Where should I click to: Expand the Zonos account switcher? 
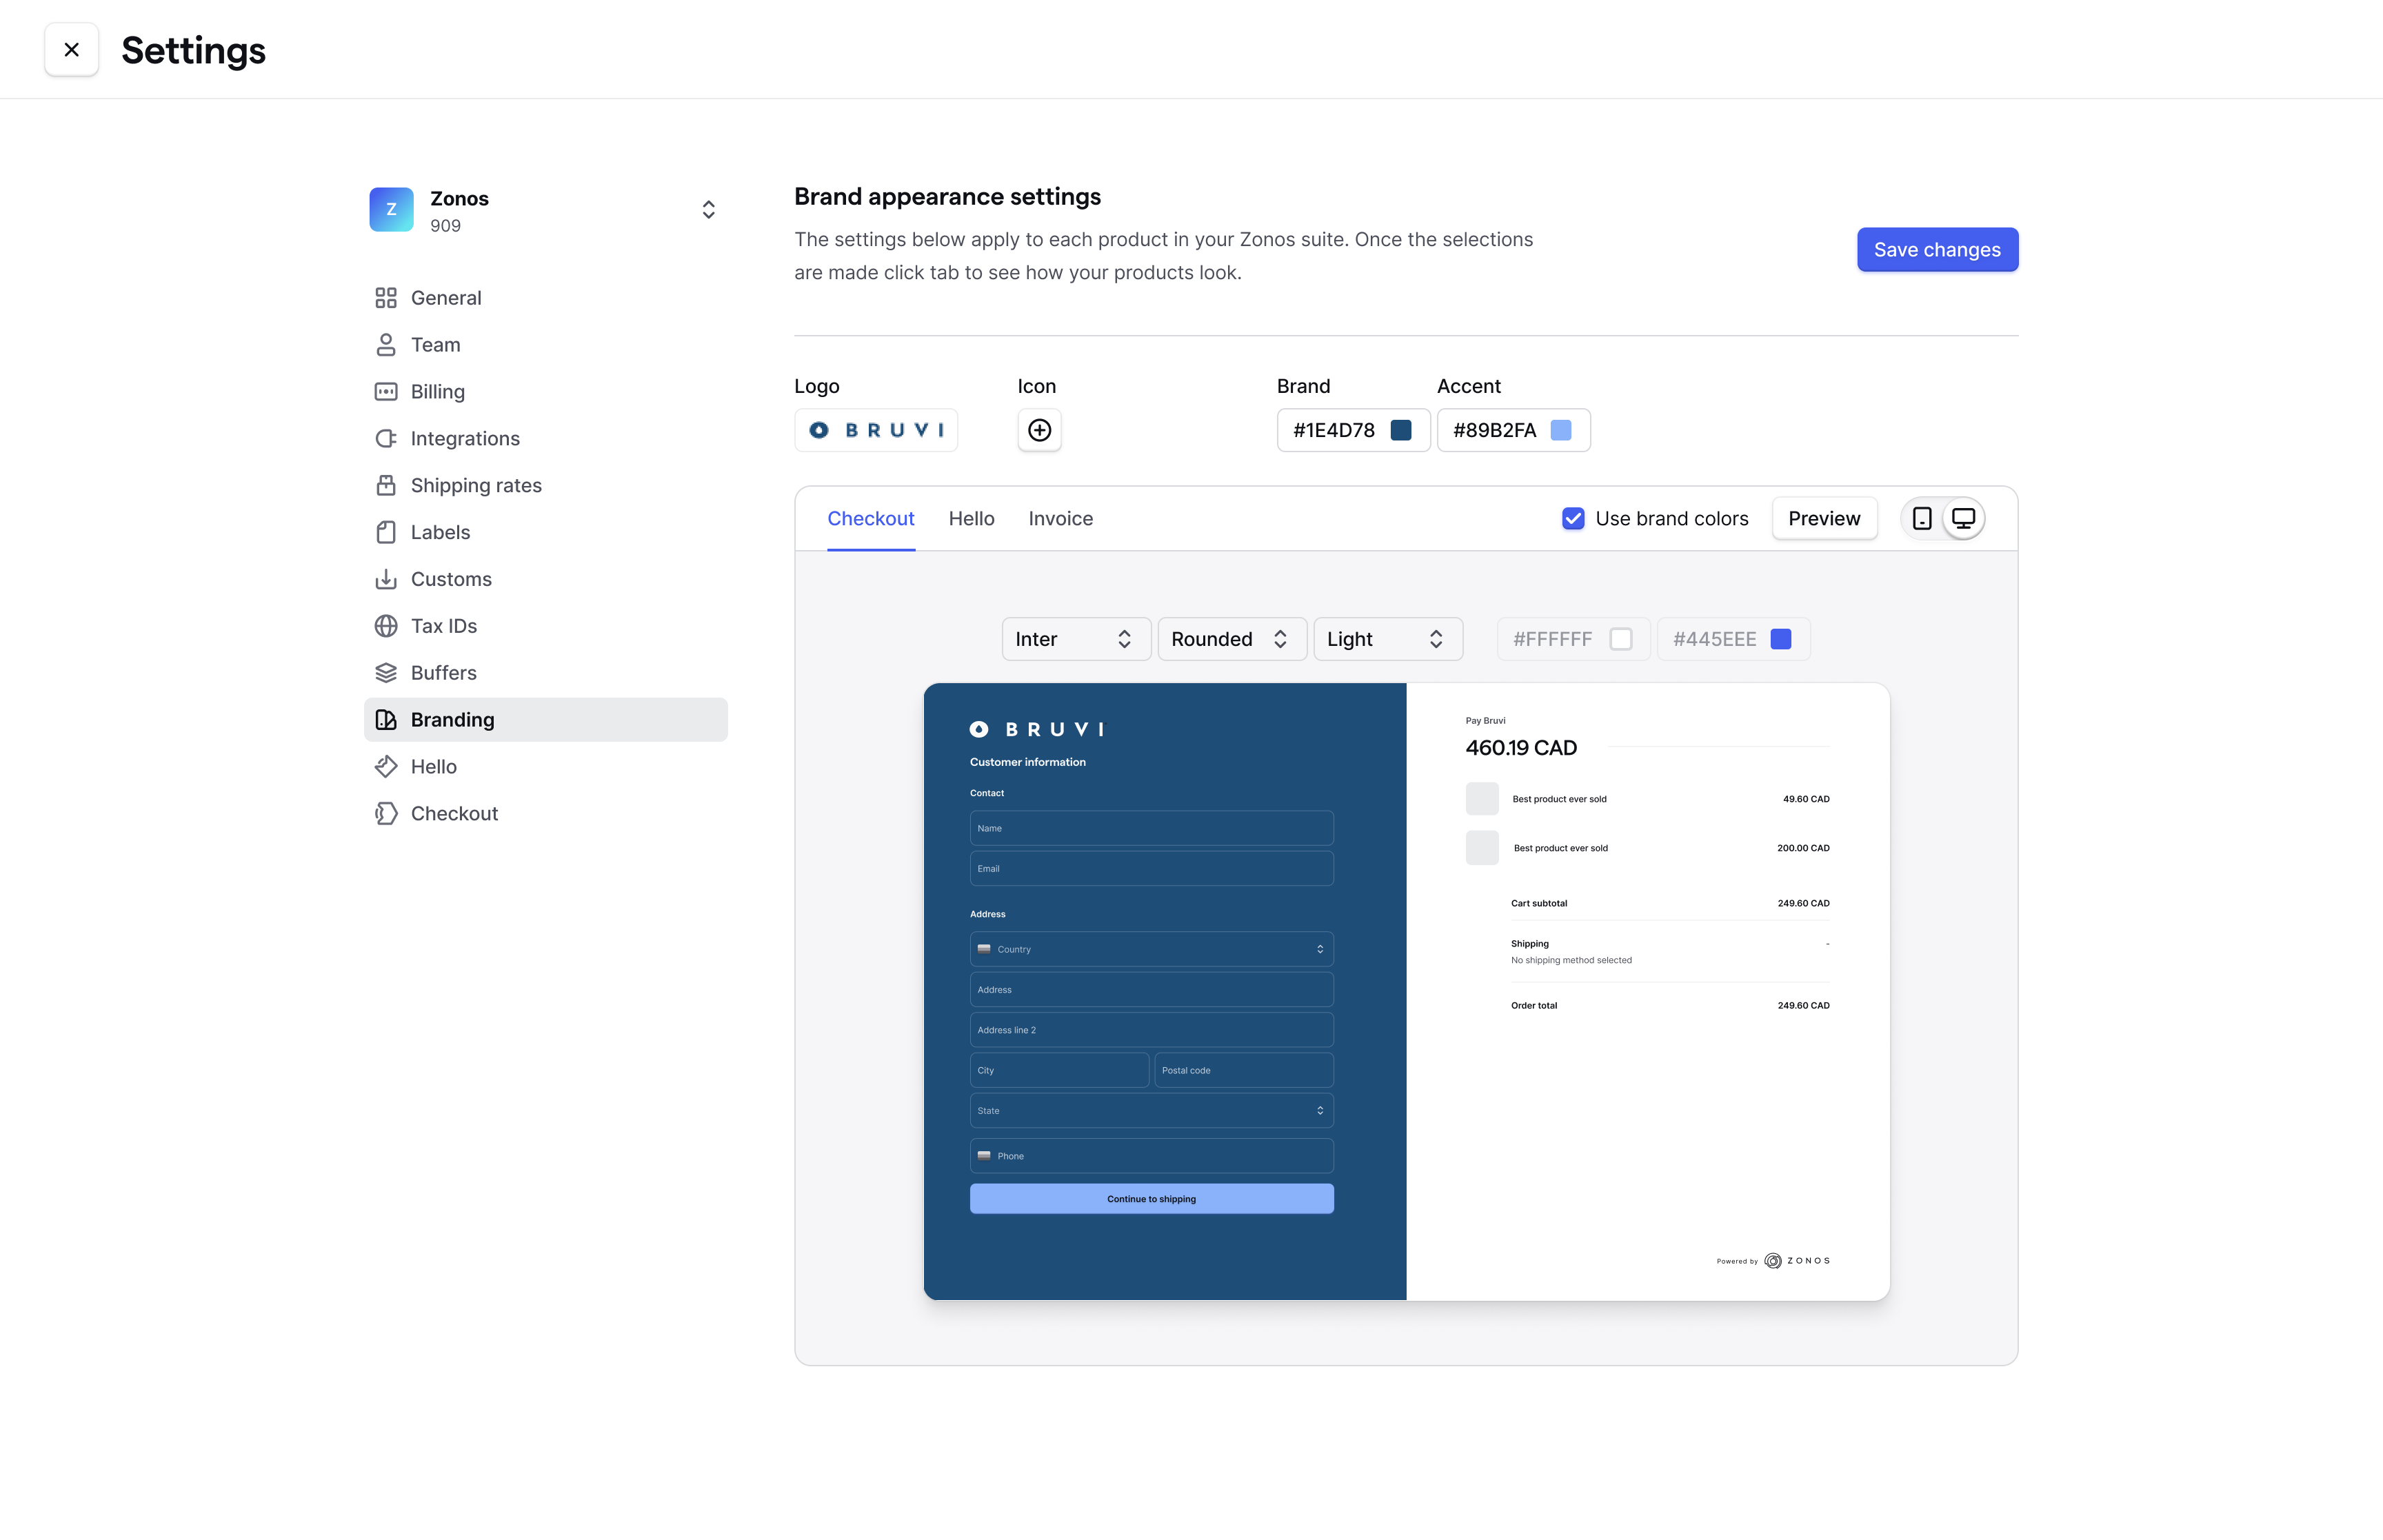pyautogui.click(x=709, y=208)
